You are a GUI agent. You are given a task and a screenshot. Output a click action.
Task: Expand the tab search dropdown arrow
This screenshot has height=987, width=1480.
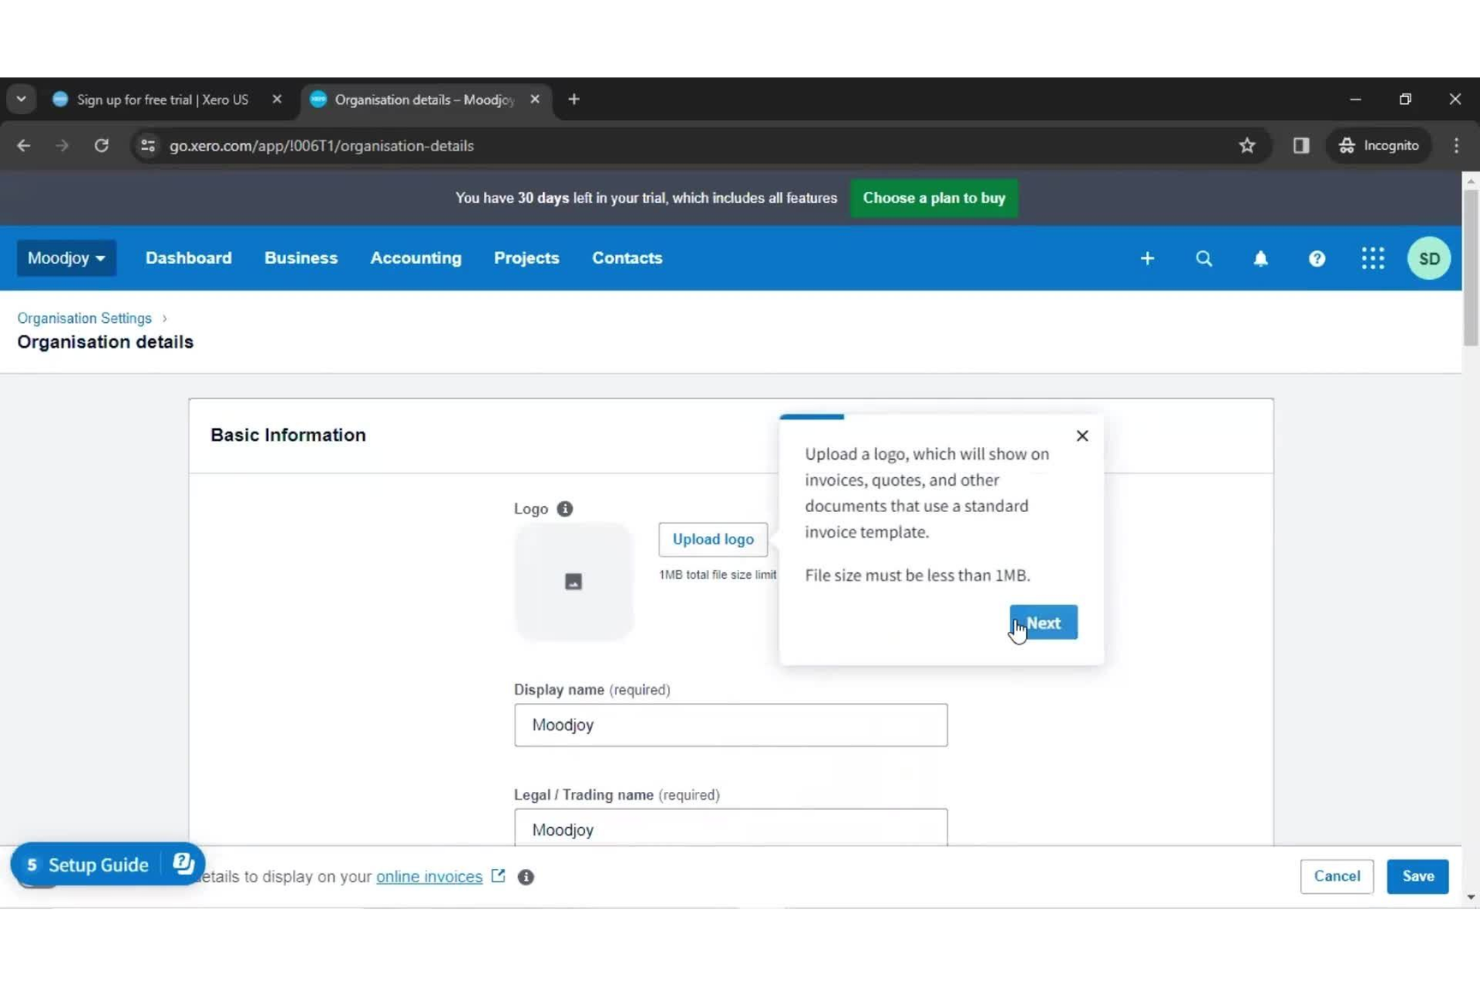pos(21,100)
